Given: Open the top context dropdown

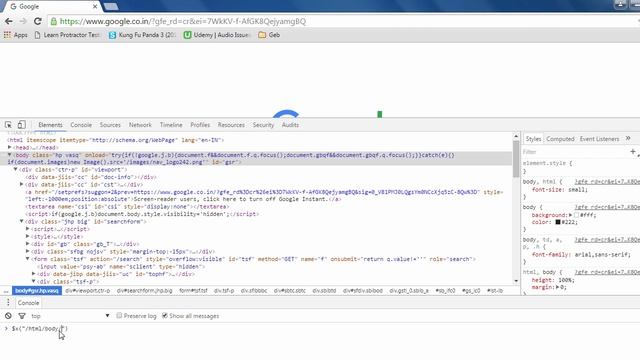Looking at the screenshot, I should click(x=70, y=316).
